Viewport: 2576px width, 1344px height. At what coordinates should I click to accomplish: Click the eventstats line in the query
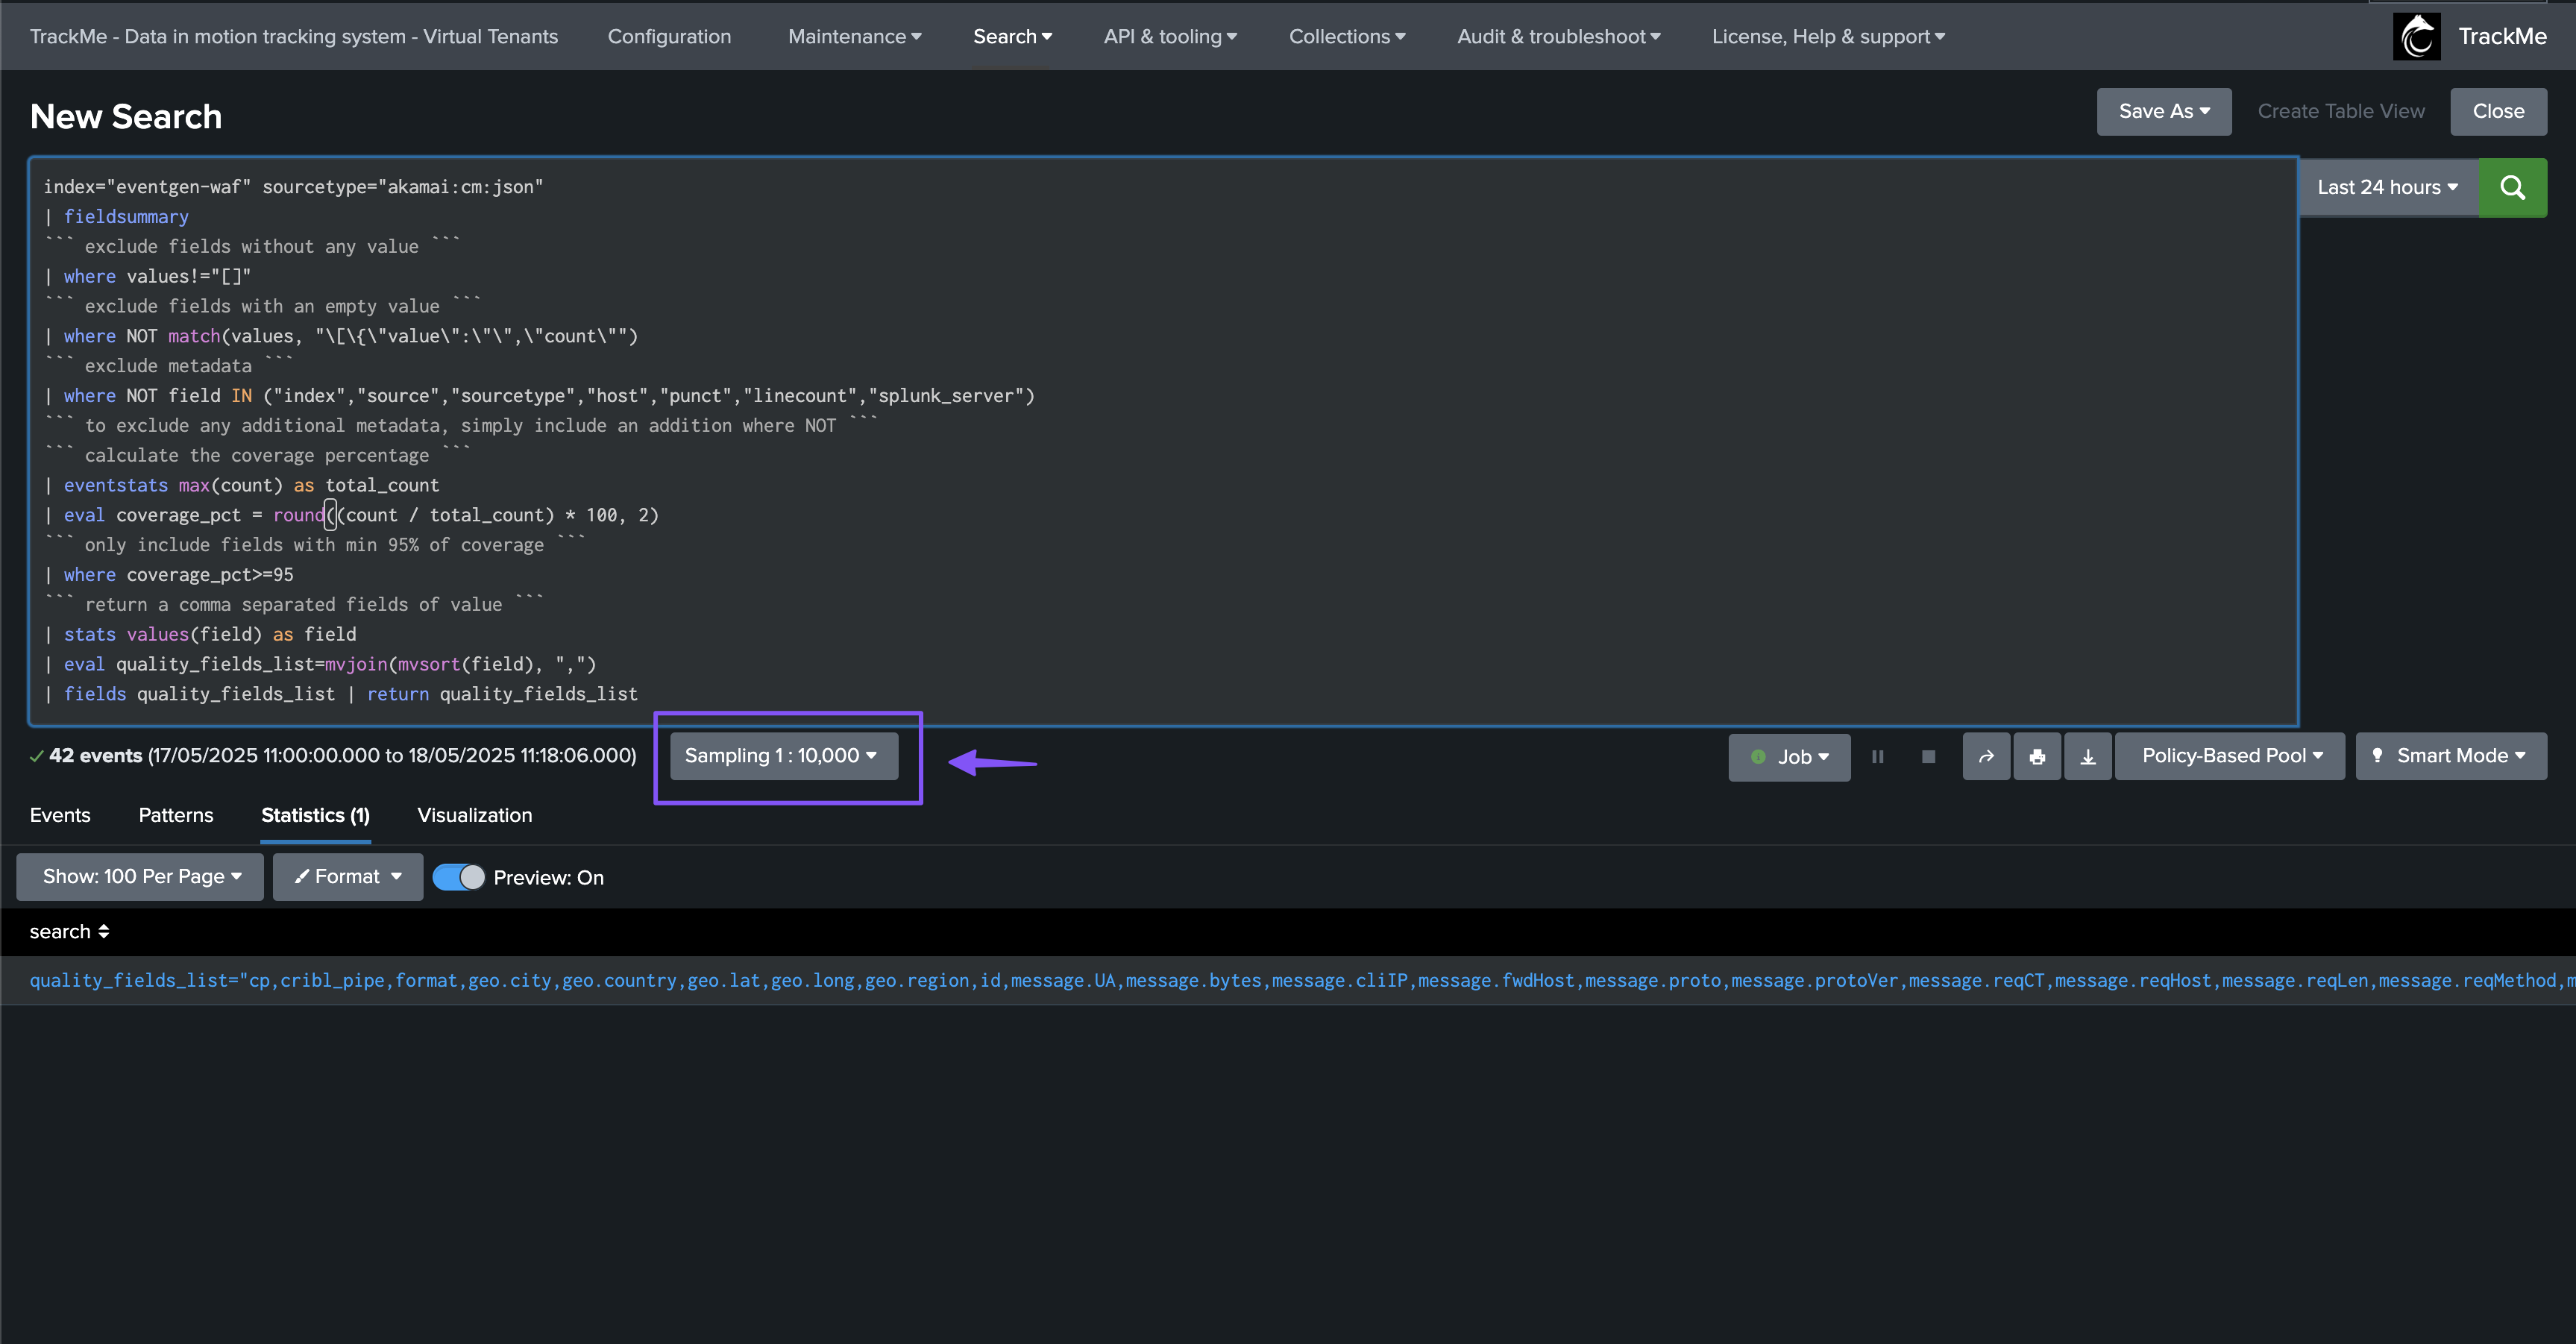[242, 485]
